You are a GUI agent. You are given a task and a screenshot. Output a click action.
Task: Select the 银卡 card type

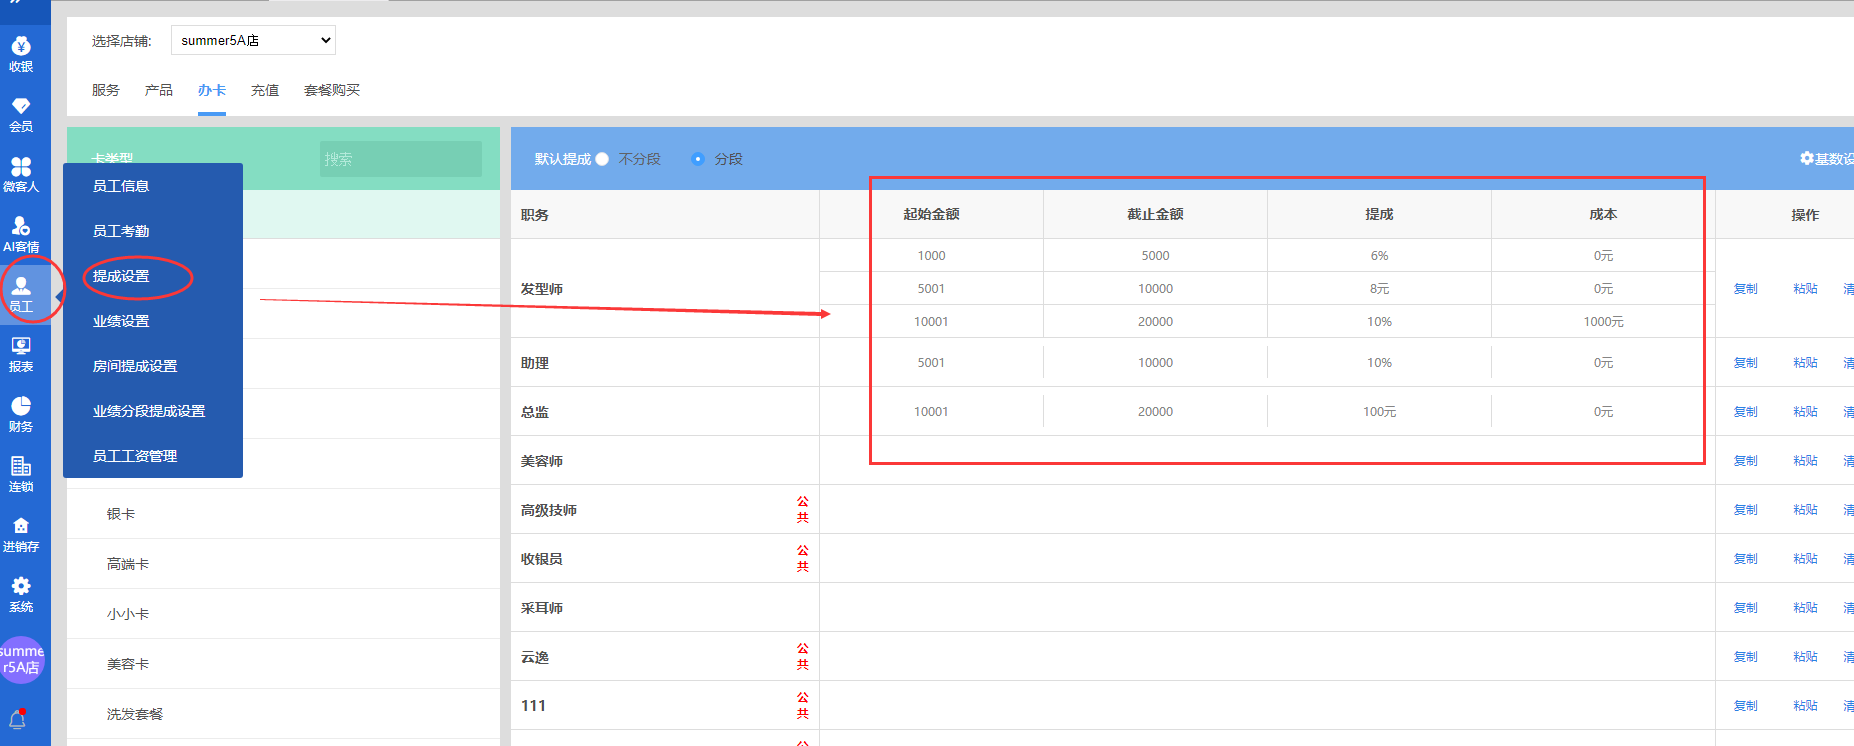[283, 514]
